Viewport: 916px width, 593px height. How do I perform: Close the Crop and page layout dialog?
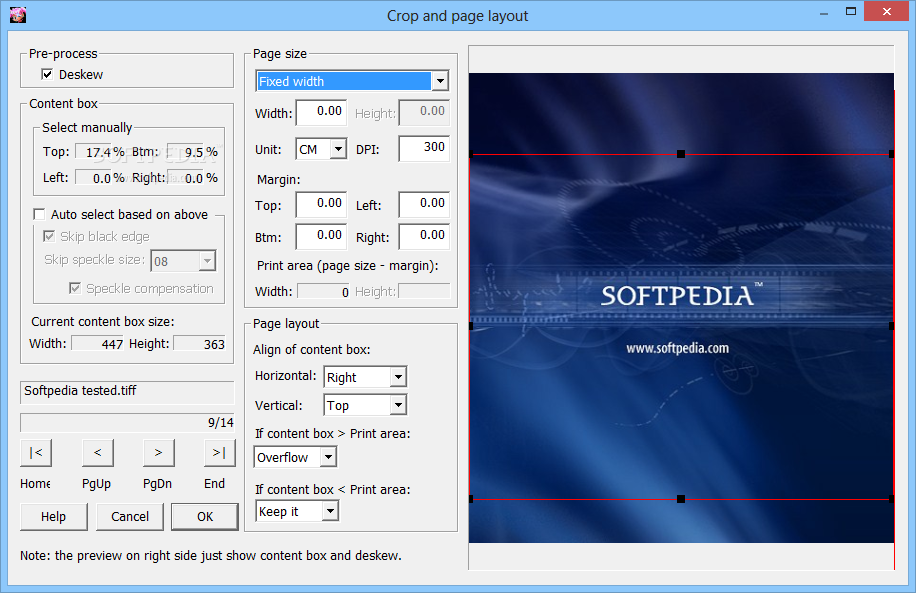[x=887, y=12]
